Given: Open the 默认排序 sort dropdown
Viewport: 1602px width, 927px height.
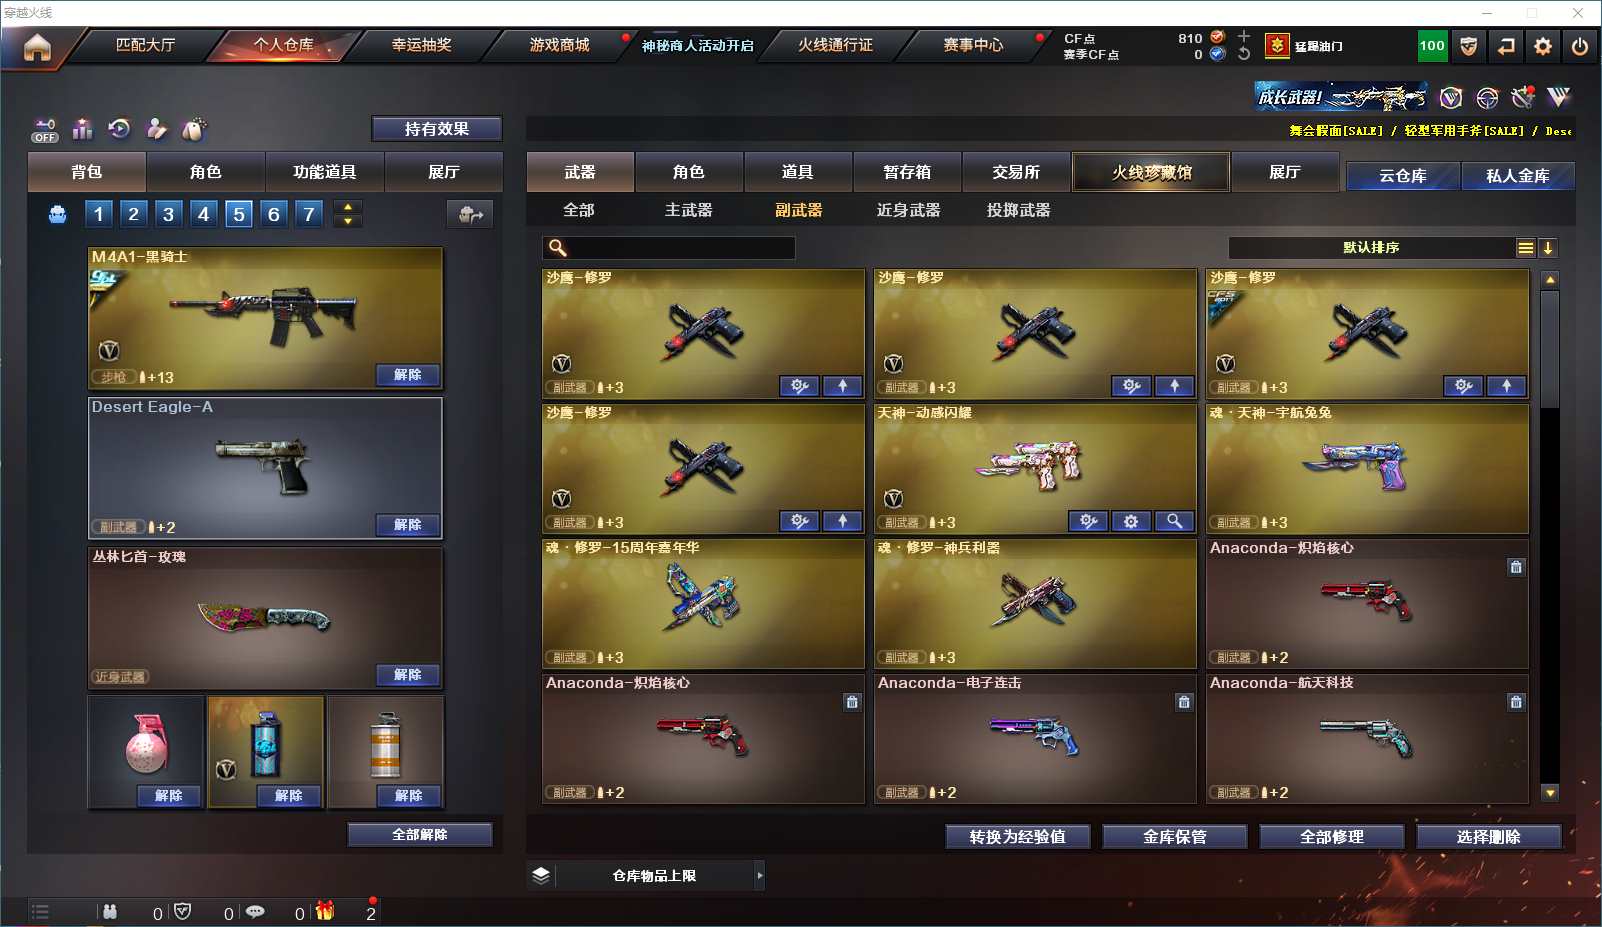Looking at the screenshot, I should coord(1371,248).
